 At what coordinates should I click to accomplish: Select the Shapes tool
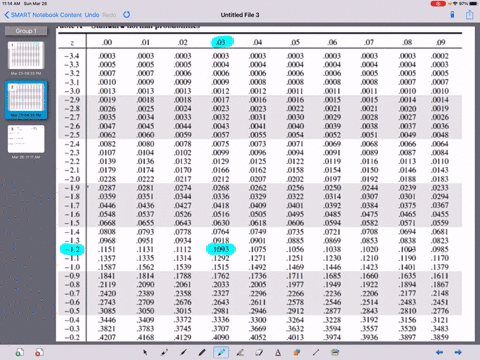[297, 352]
